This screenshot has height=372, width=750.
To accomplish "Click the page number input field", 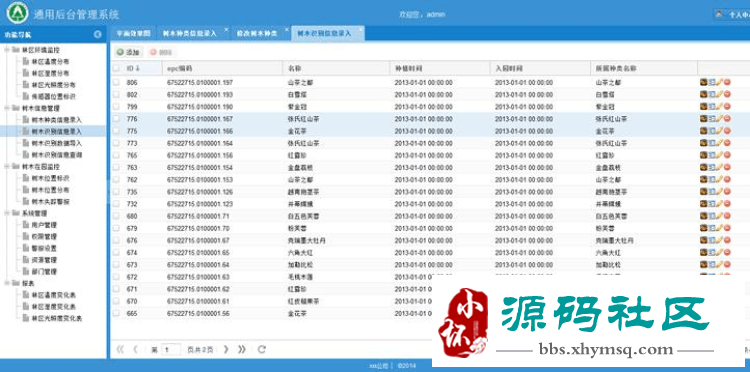I will point(171,350).
